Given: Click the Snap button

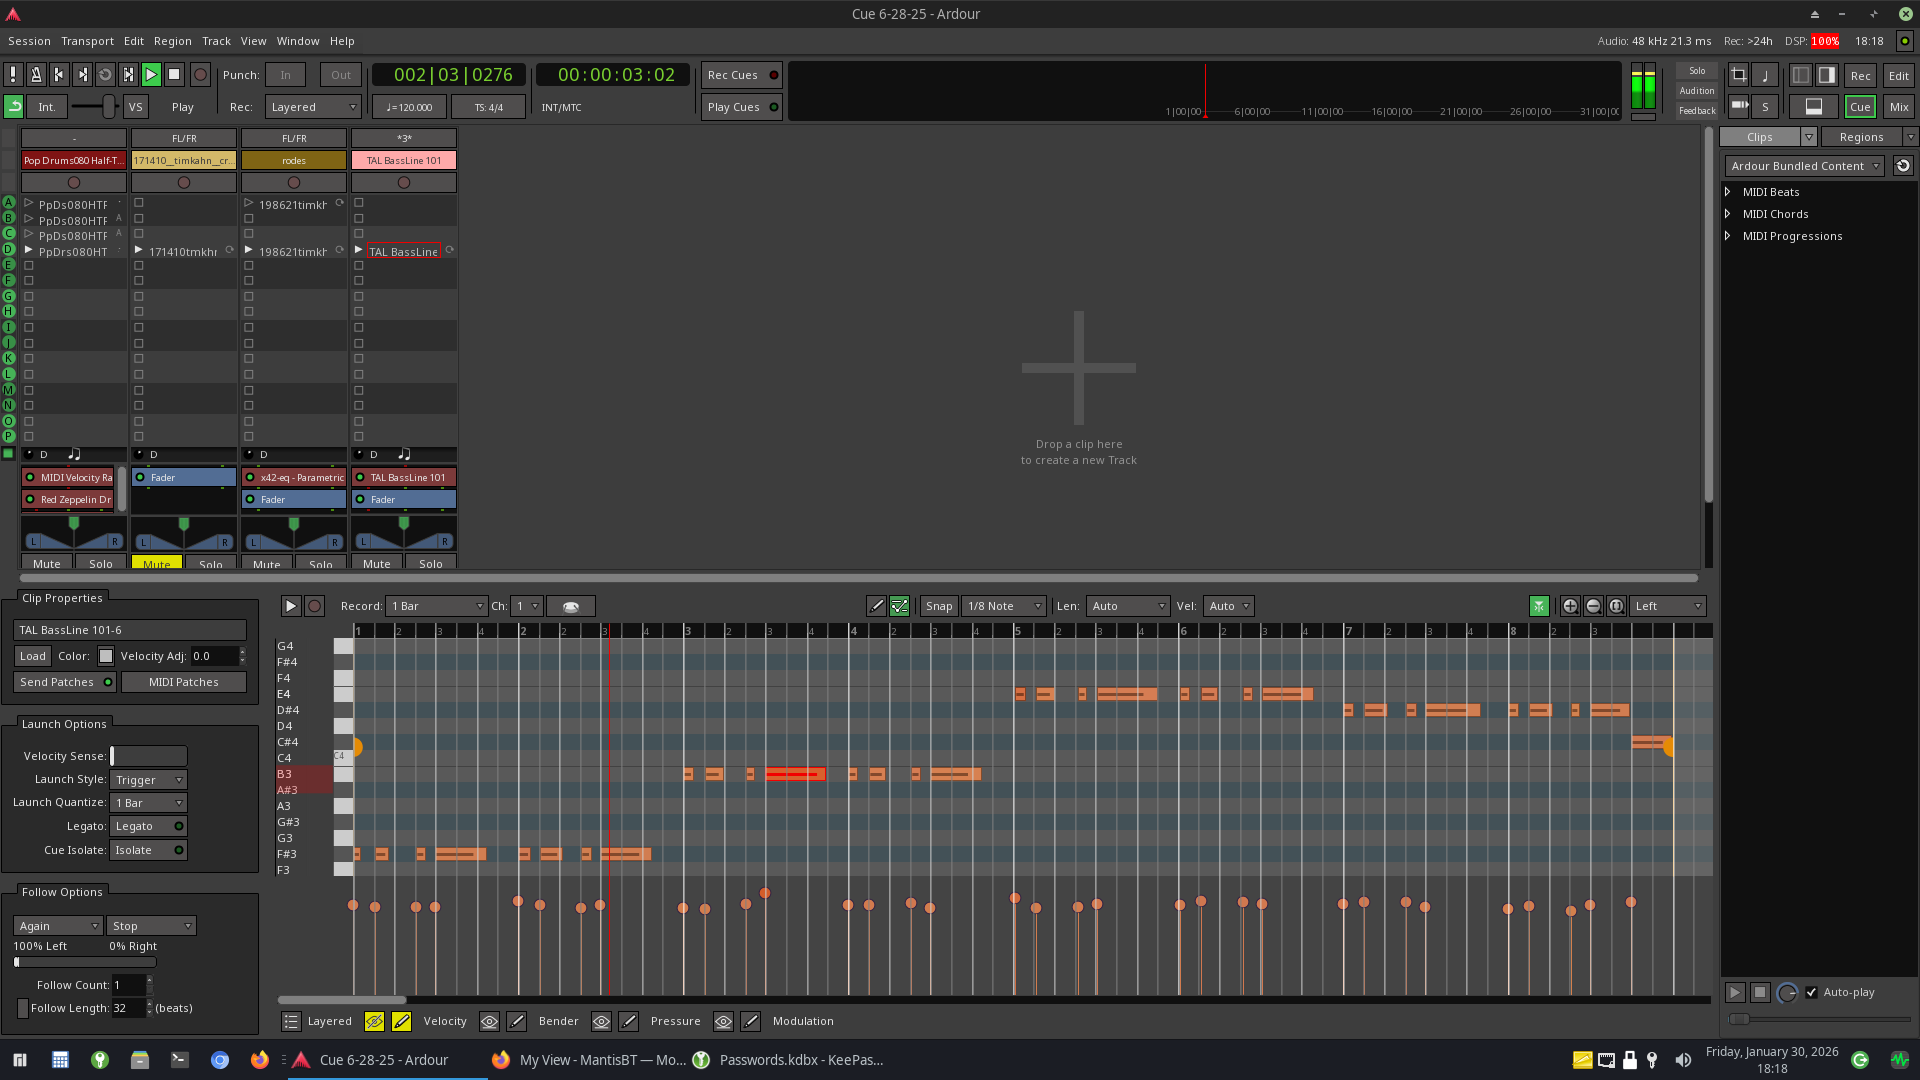Looking at the screenshot, I should pos(938,606).
